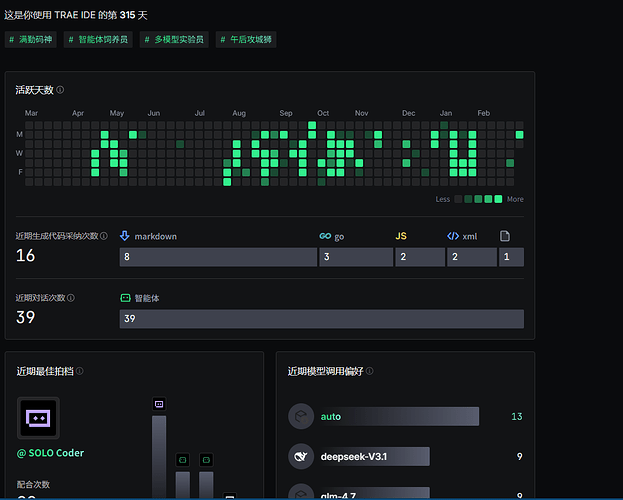Click the generic file document icon
Viewport: 623px width, 500px height.
pyautogui.click(x=505, y=236)
